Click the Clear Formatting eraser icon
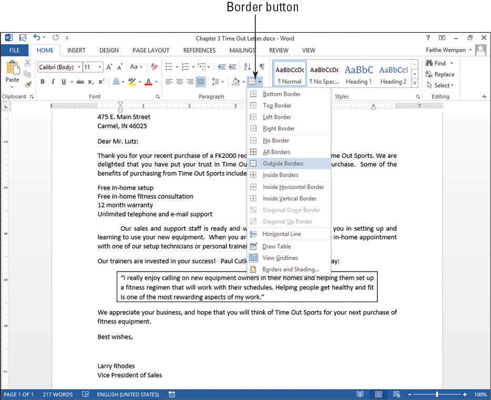 coord(154,67)
